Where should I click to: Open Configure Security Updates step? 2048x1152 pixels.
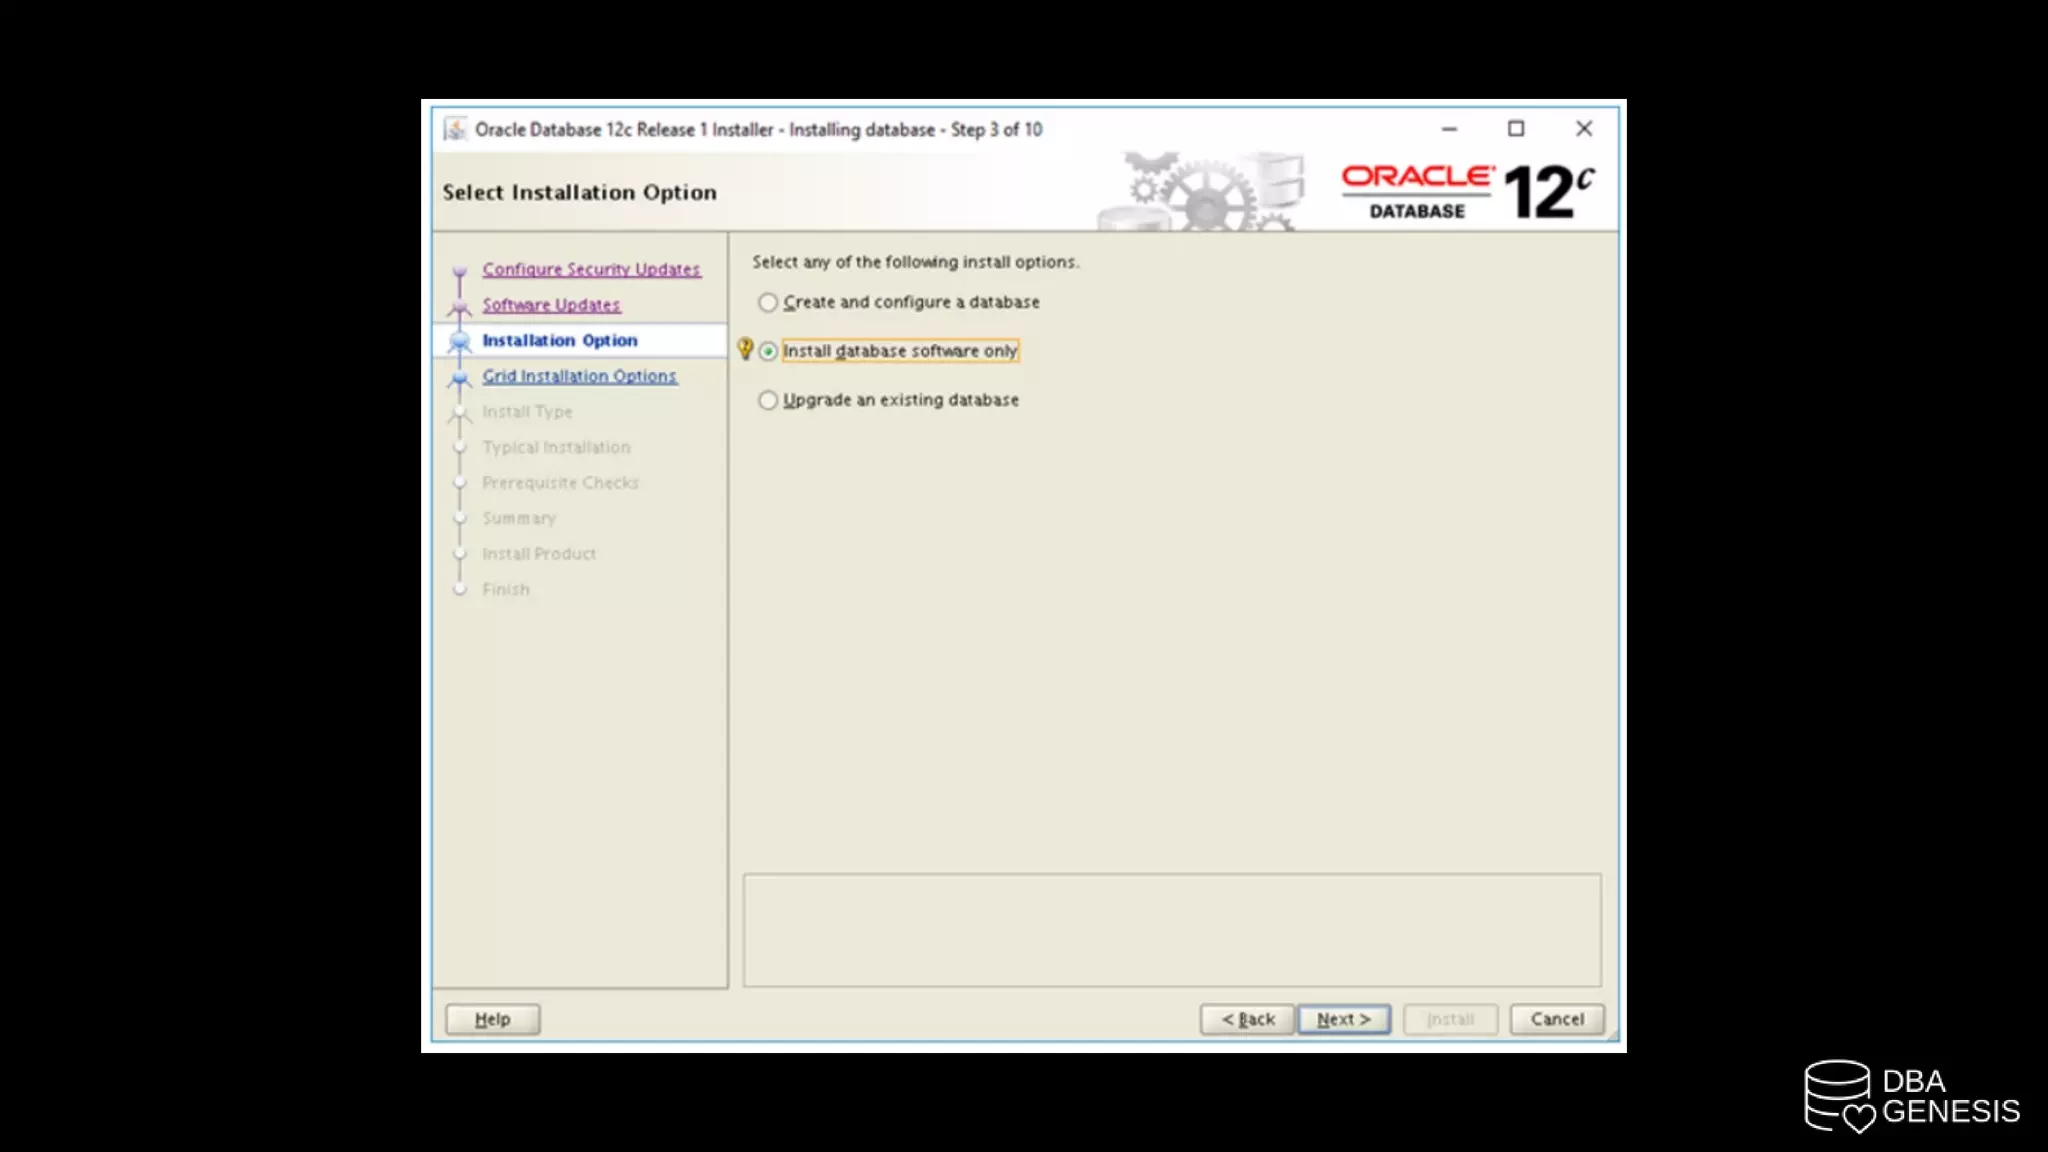[x=591, y=269]
